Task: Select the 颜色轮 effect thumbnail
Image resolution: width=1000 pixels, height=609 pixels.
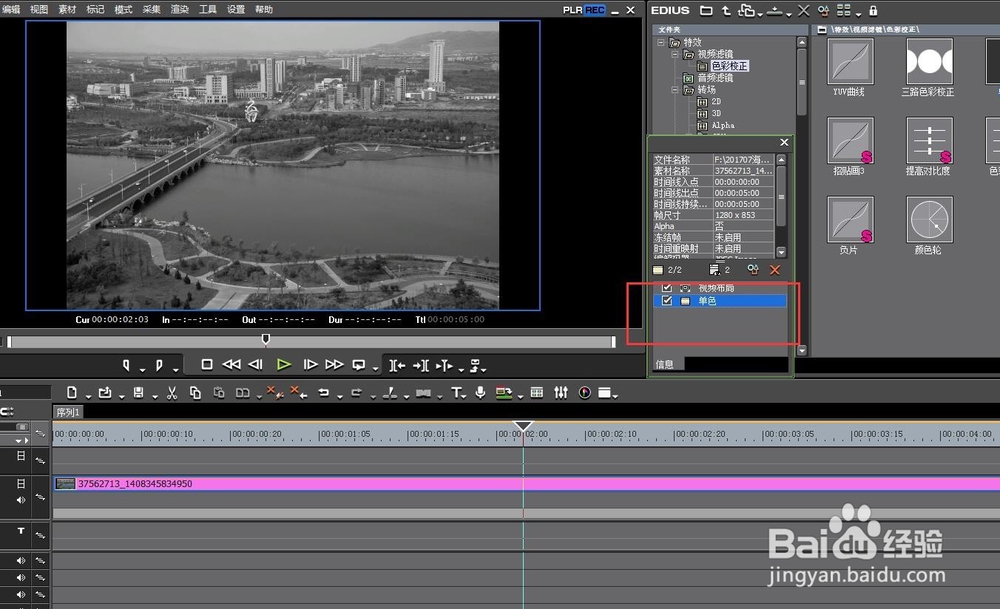Action: tap(929, 219)
